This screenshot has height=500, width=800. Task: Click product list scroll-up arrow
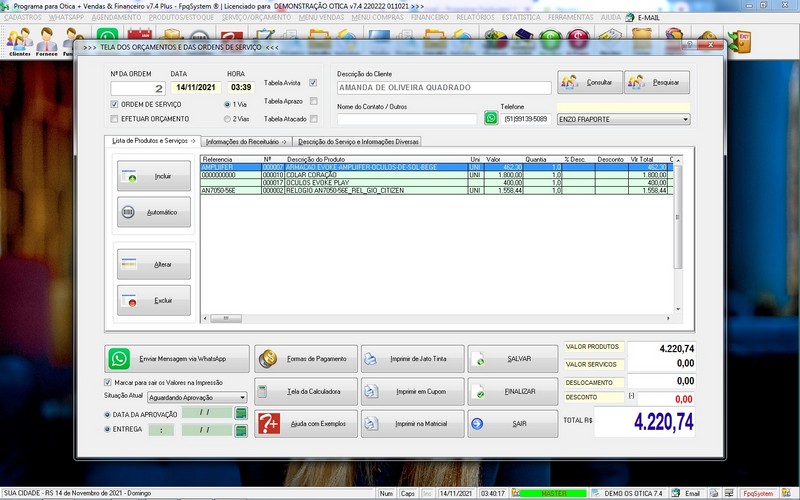tap(678, 160)
